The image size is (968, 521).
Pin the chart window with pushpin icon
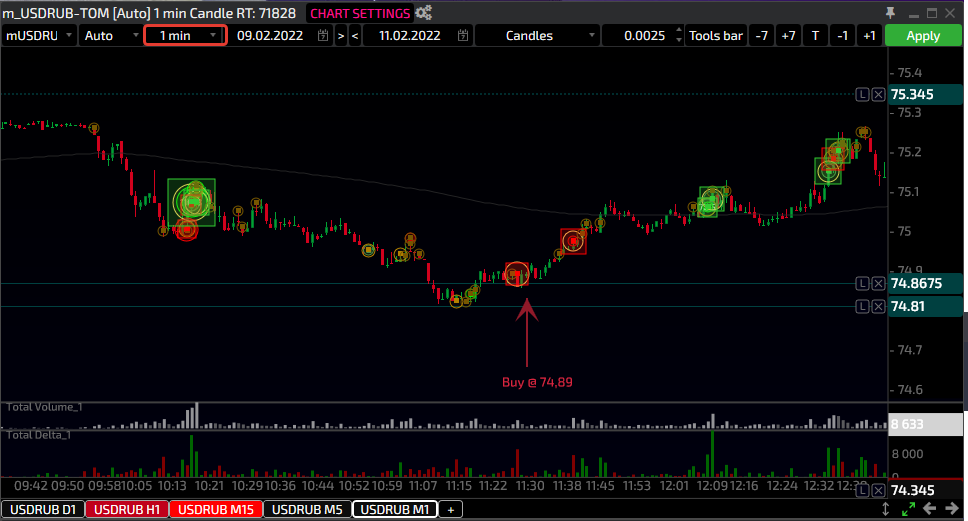coord(890,13)
